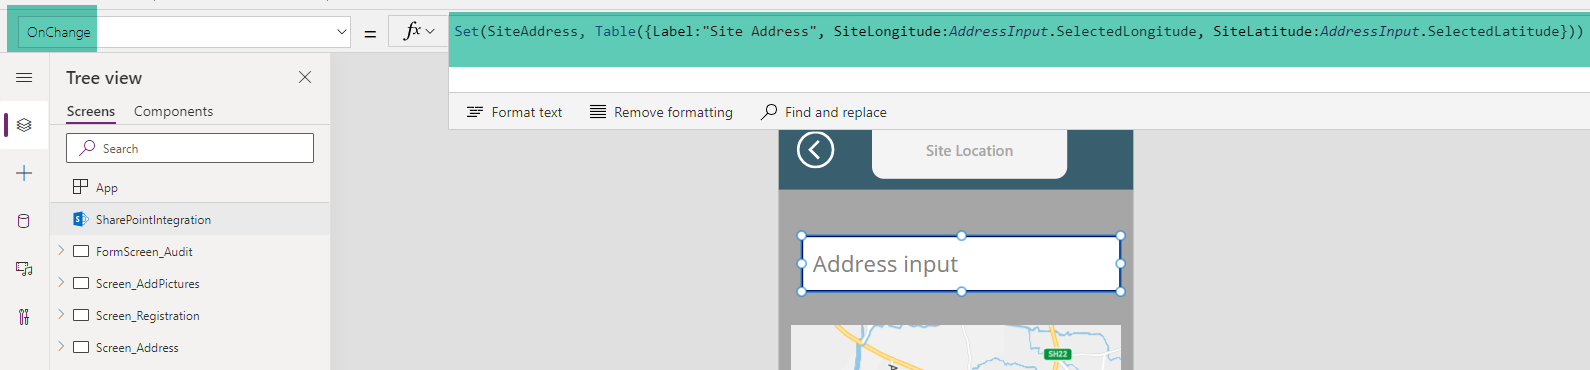Click the App grid icon
The height and width of the screenshot is (370, 1590).
click(x=81, y=187)
